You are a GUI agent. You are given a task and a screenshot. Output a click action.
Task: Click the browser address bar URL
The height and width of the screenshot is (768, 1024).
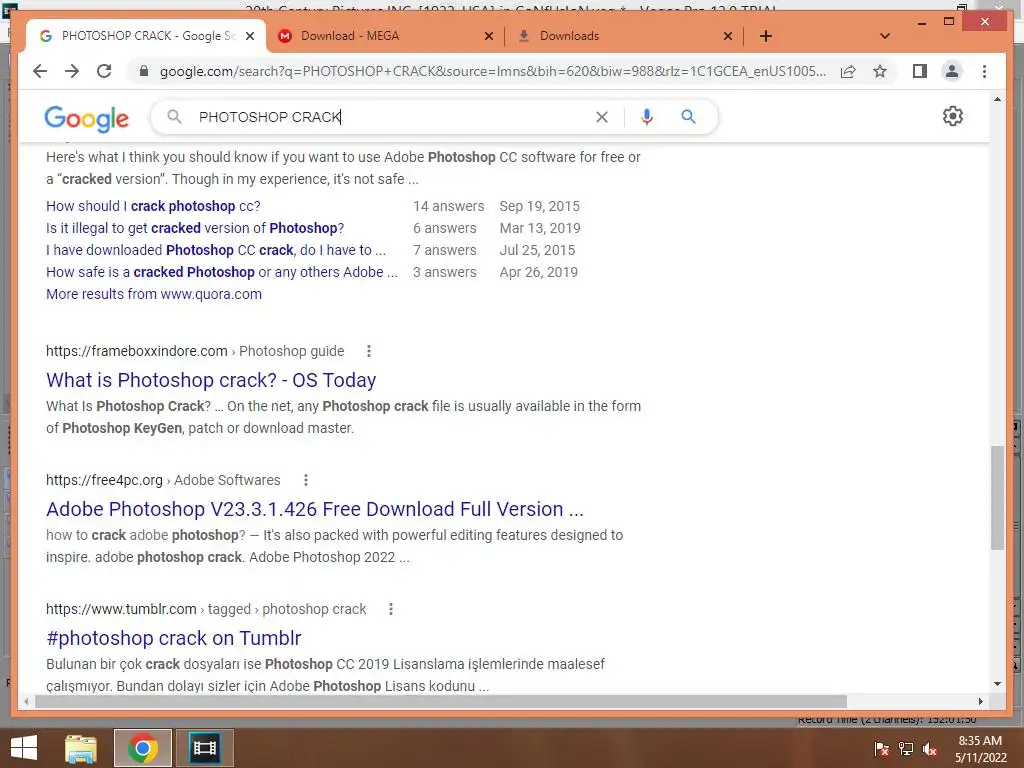[492, 71]
